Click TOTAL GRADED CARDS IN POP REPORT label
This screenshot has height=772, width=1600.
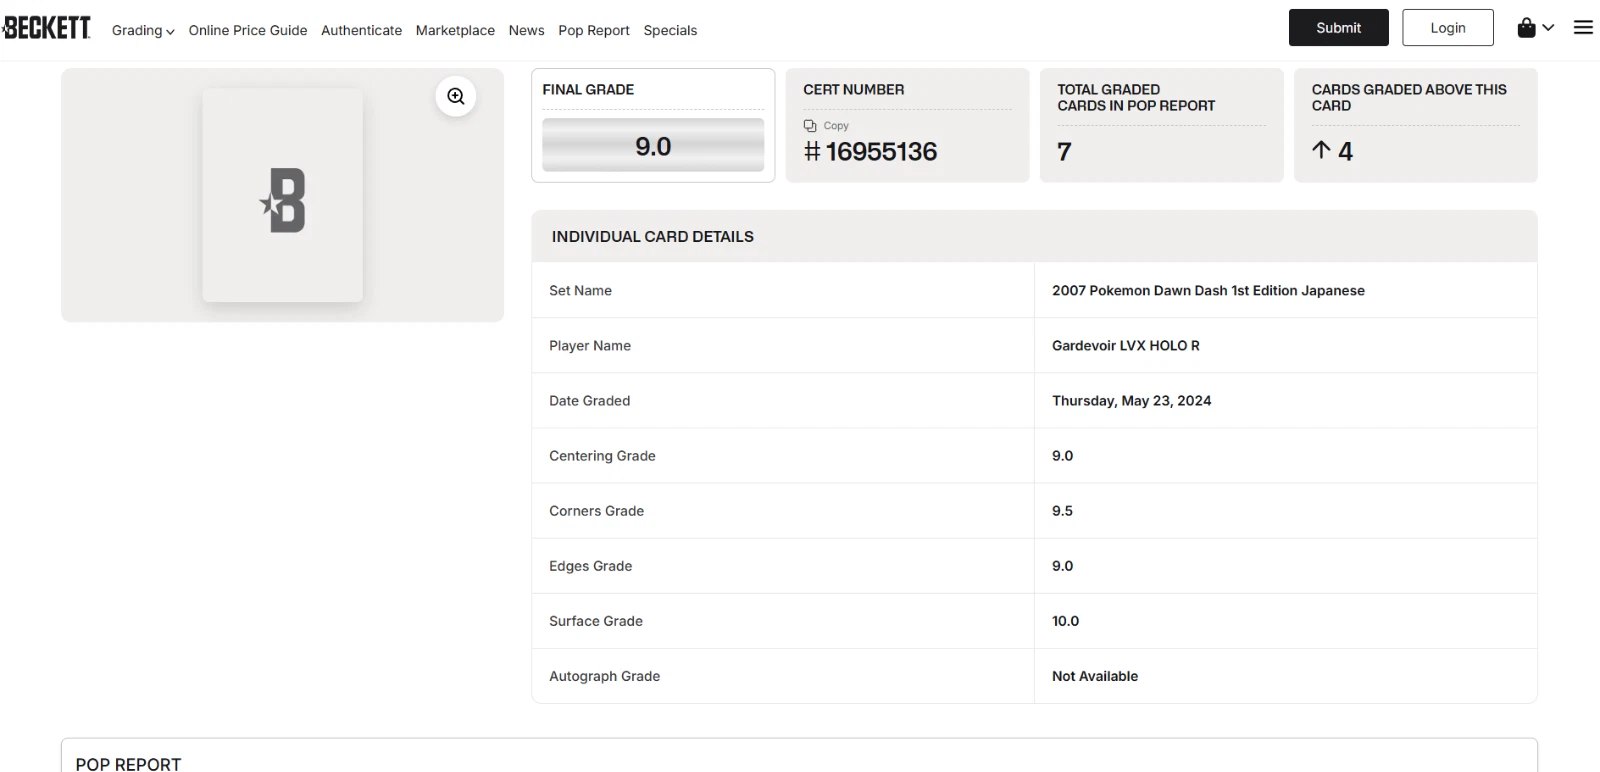(x=1136, y=98)
